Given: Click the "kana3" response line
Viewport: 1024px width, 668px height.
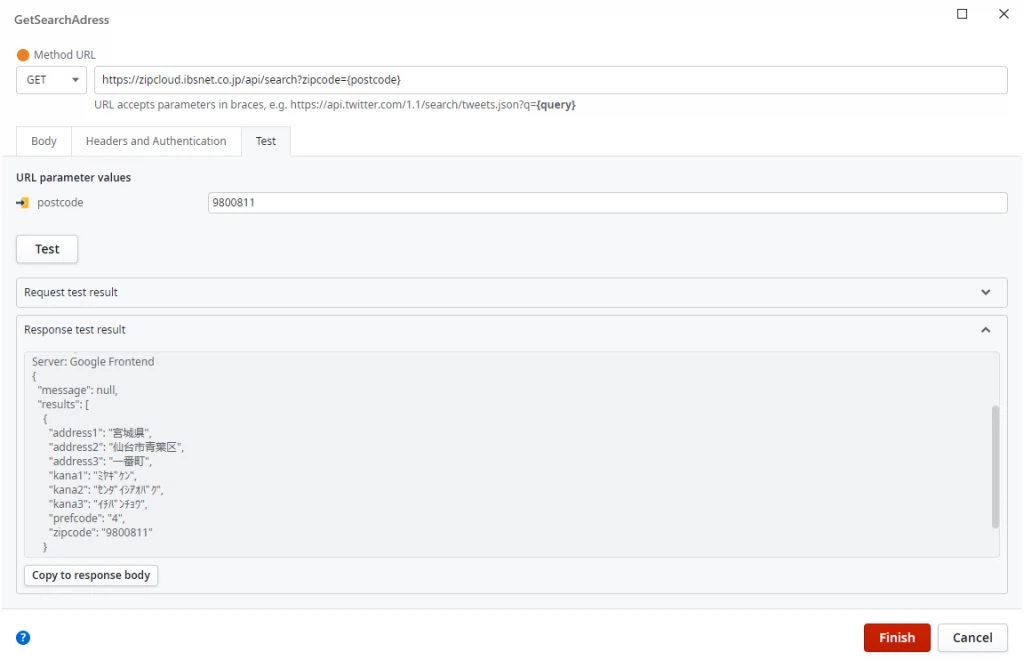Looking at the screenshot, I should 98,504.
